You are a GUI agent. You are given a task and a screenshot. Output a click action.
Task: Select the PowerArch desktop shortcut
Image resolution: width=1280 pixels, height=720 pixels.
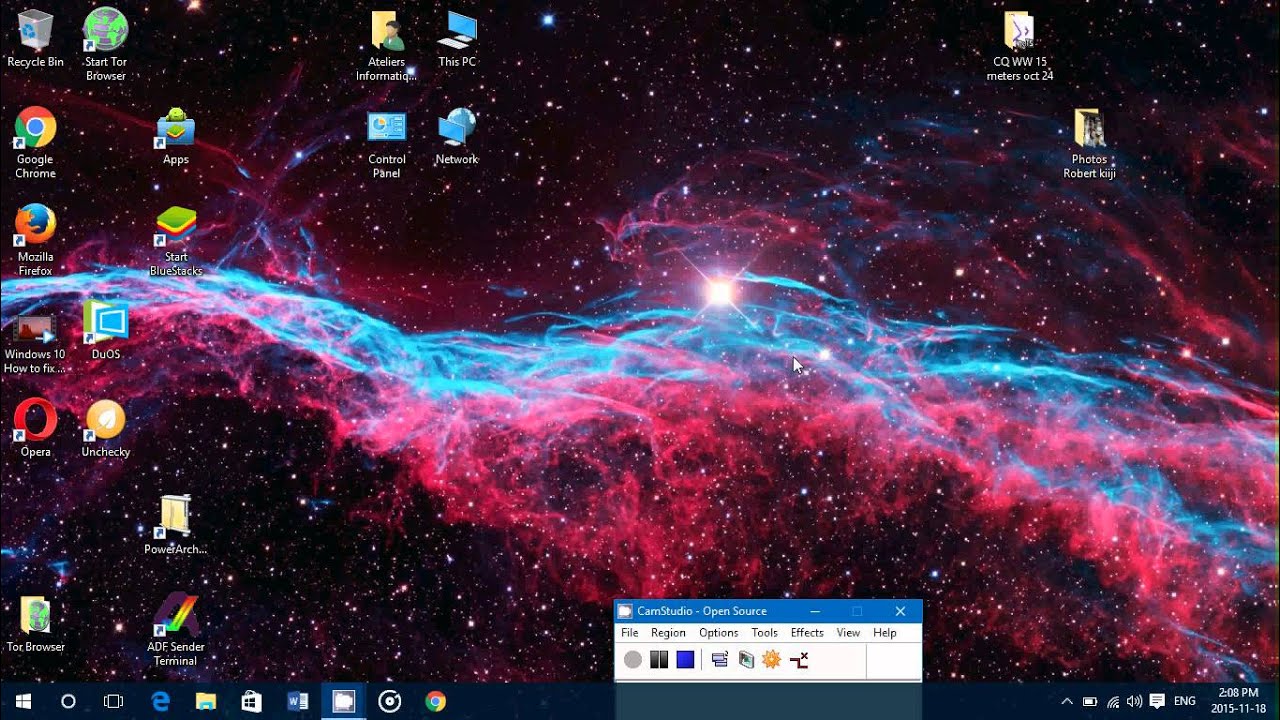click(175, 526)
